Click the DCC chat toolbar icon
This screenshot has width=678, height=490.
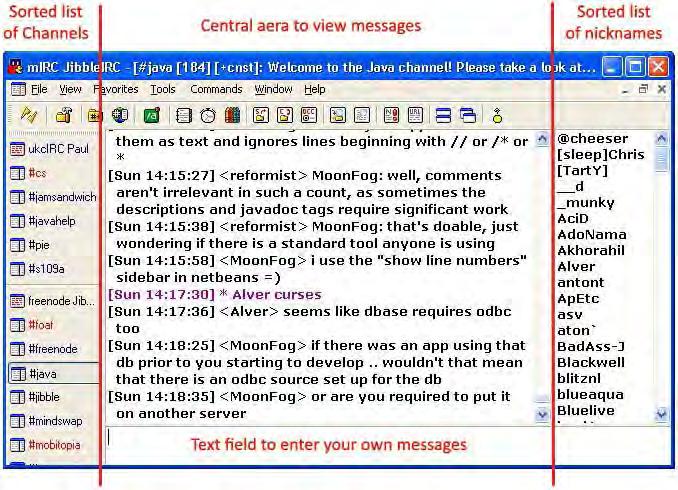tap(285, 115)
